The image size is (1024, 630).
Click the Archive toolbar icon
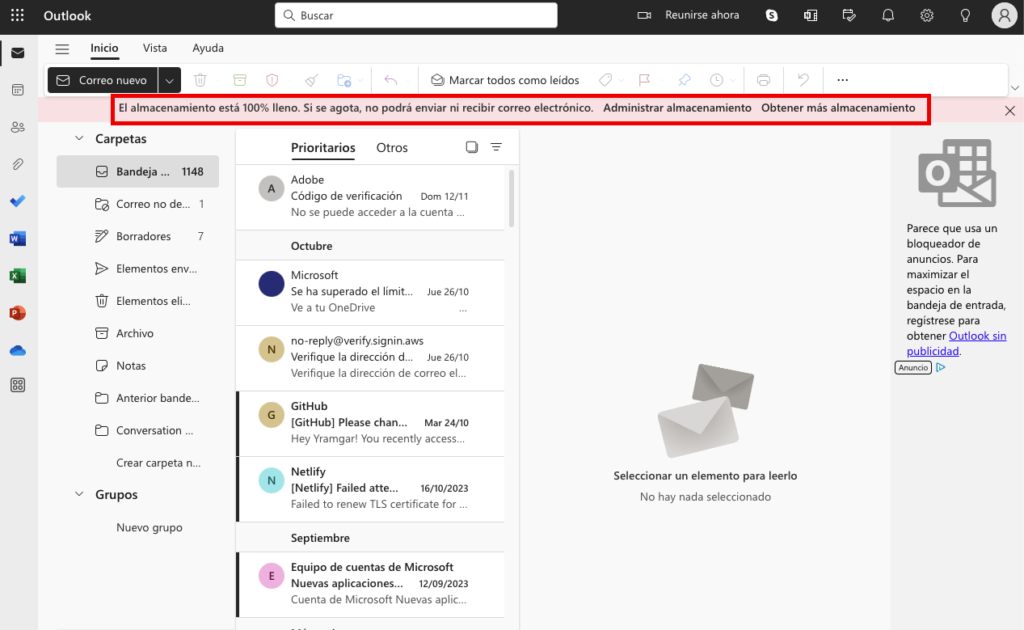click(240, 80)
